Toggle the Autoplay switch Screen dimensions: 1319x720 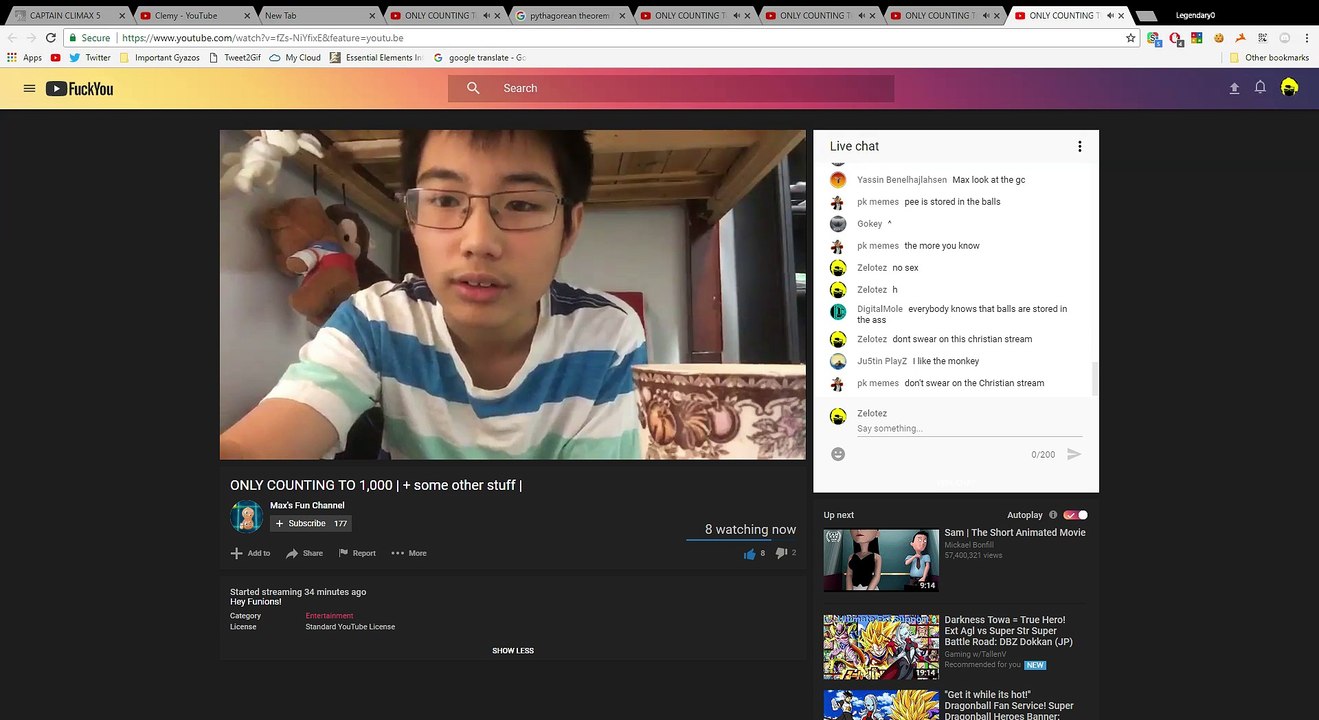[1076, 515]
